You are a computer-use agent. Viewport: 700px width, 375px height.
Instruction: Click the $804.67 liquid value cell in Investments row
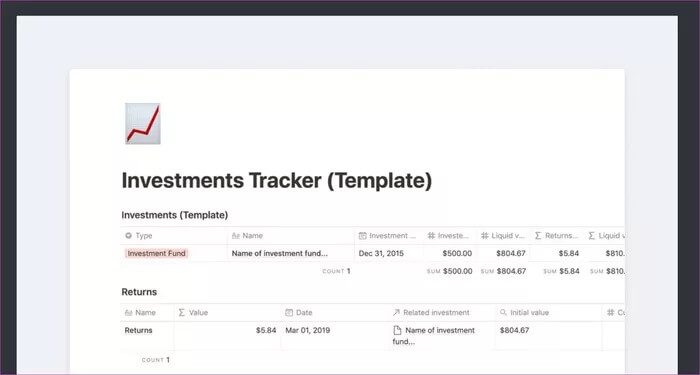point(511,254)
